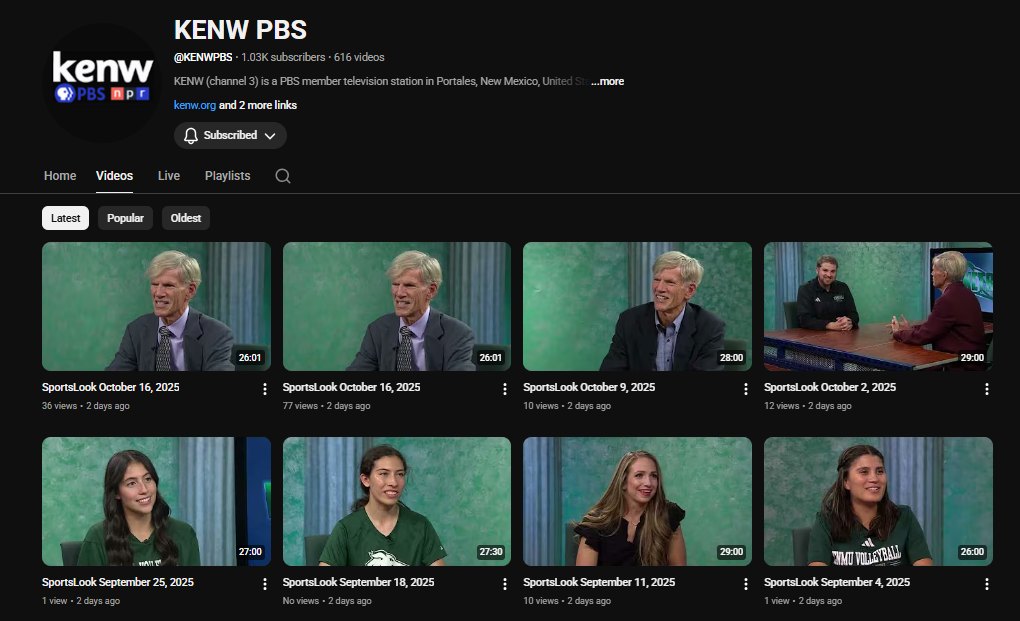The image size is (1020, 621).
Task: Play the SportsLook October 9, 2025 thumbnail
Action: tap(638, 306)
